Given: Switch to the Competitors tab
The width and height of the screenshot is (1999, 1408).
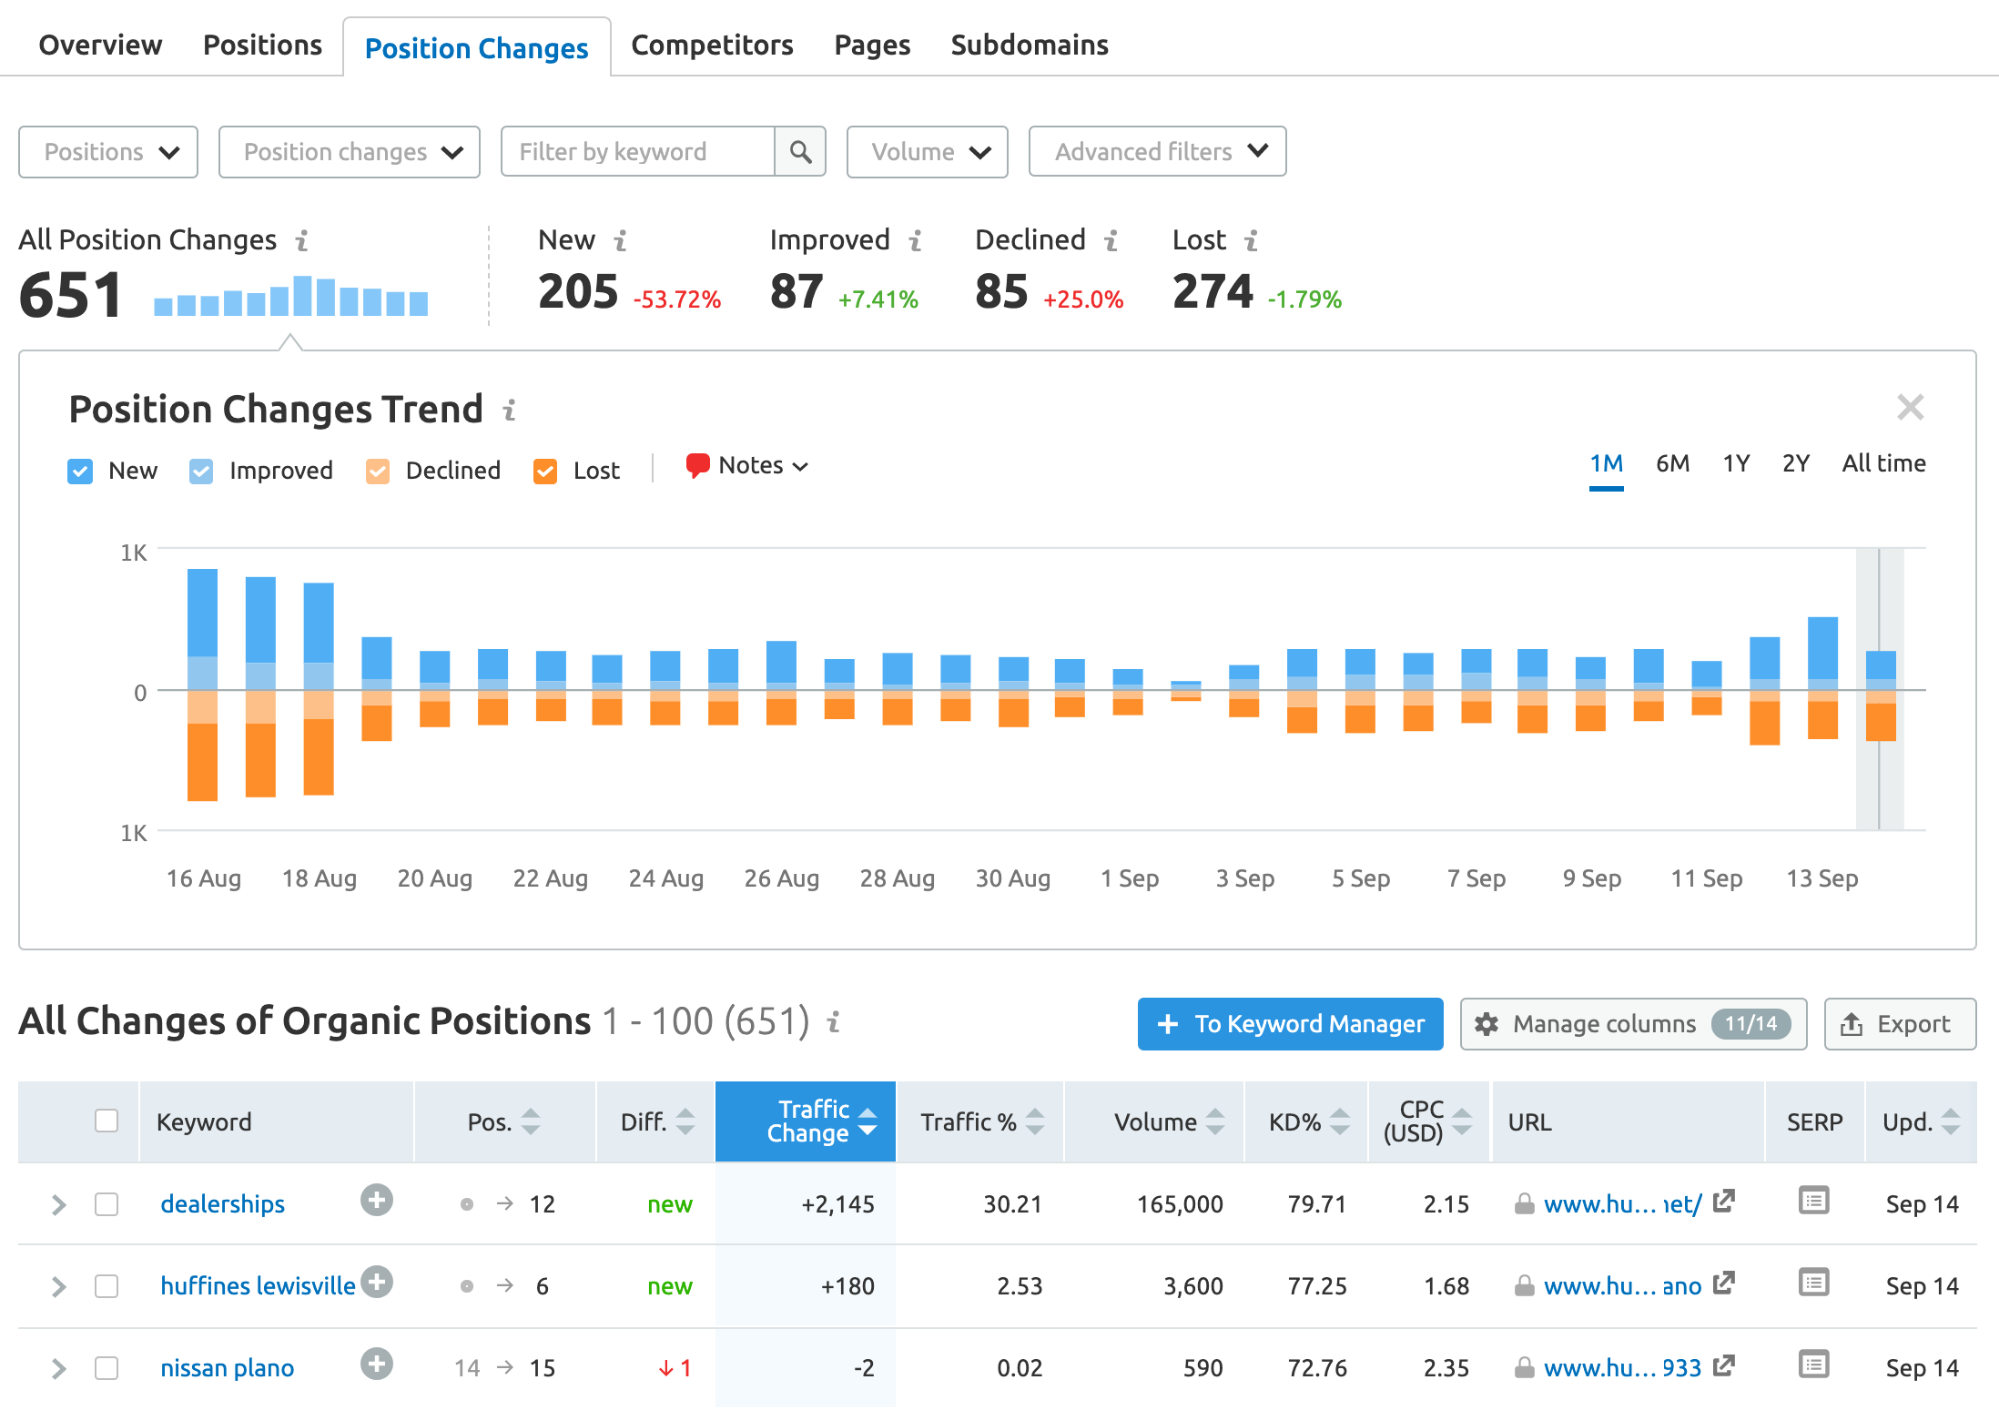Looking at the screenshot, I should click(711, 45).
